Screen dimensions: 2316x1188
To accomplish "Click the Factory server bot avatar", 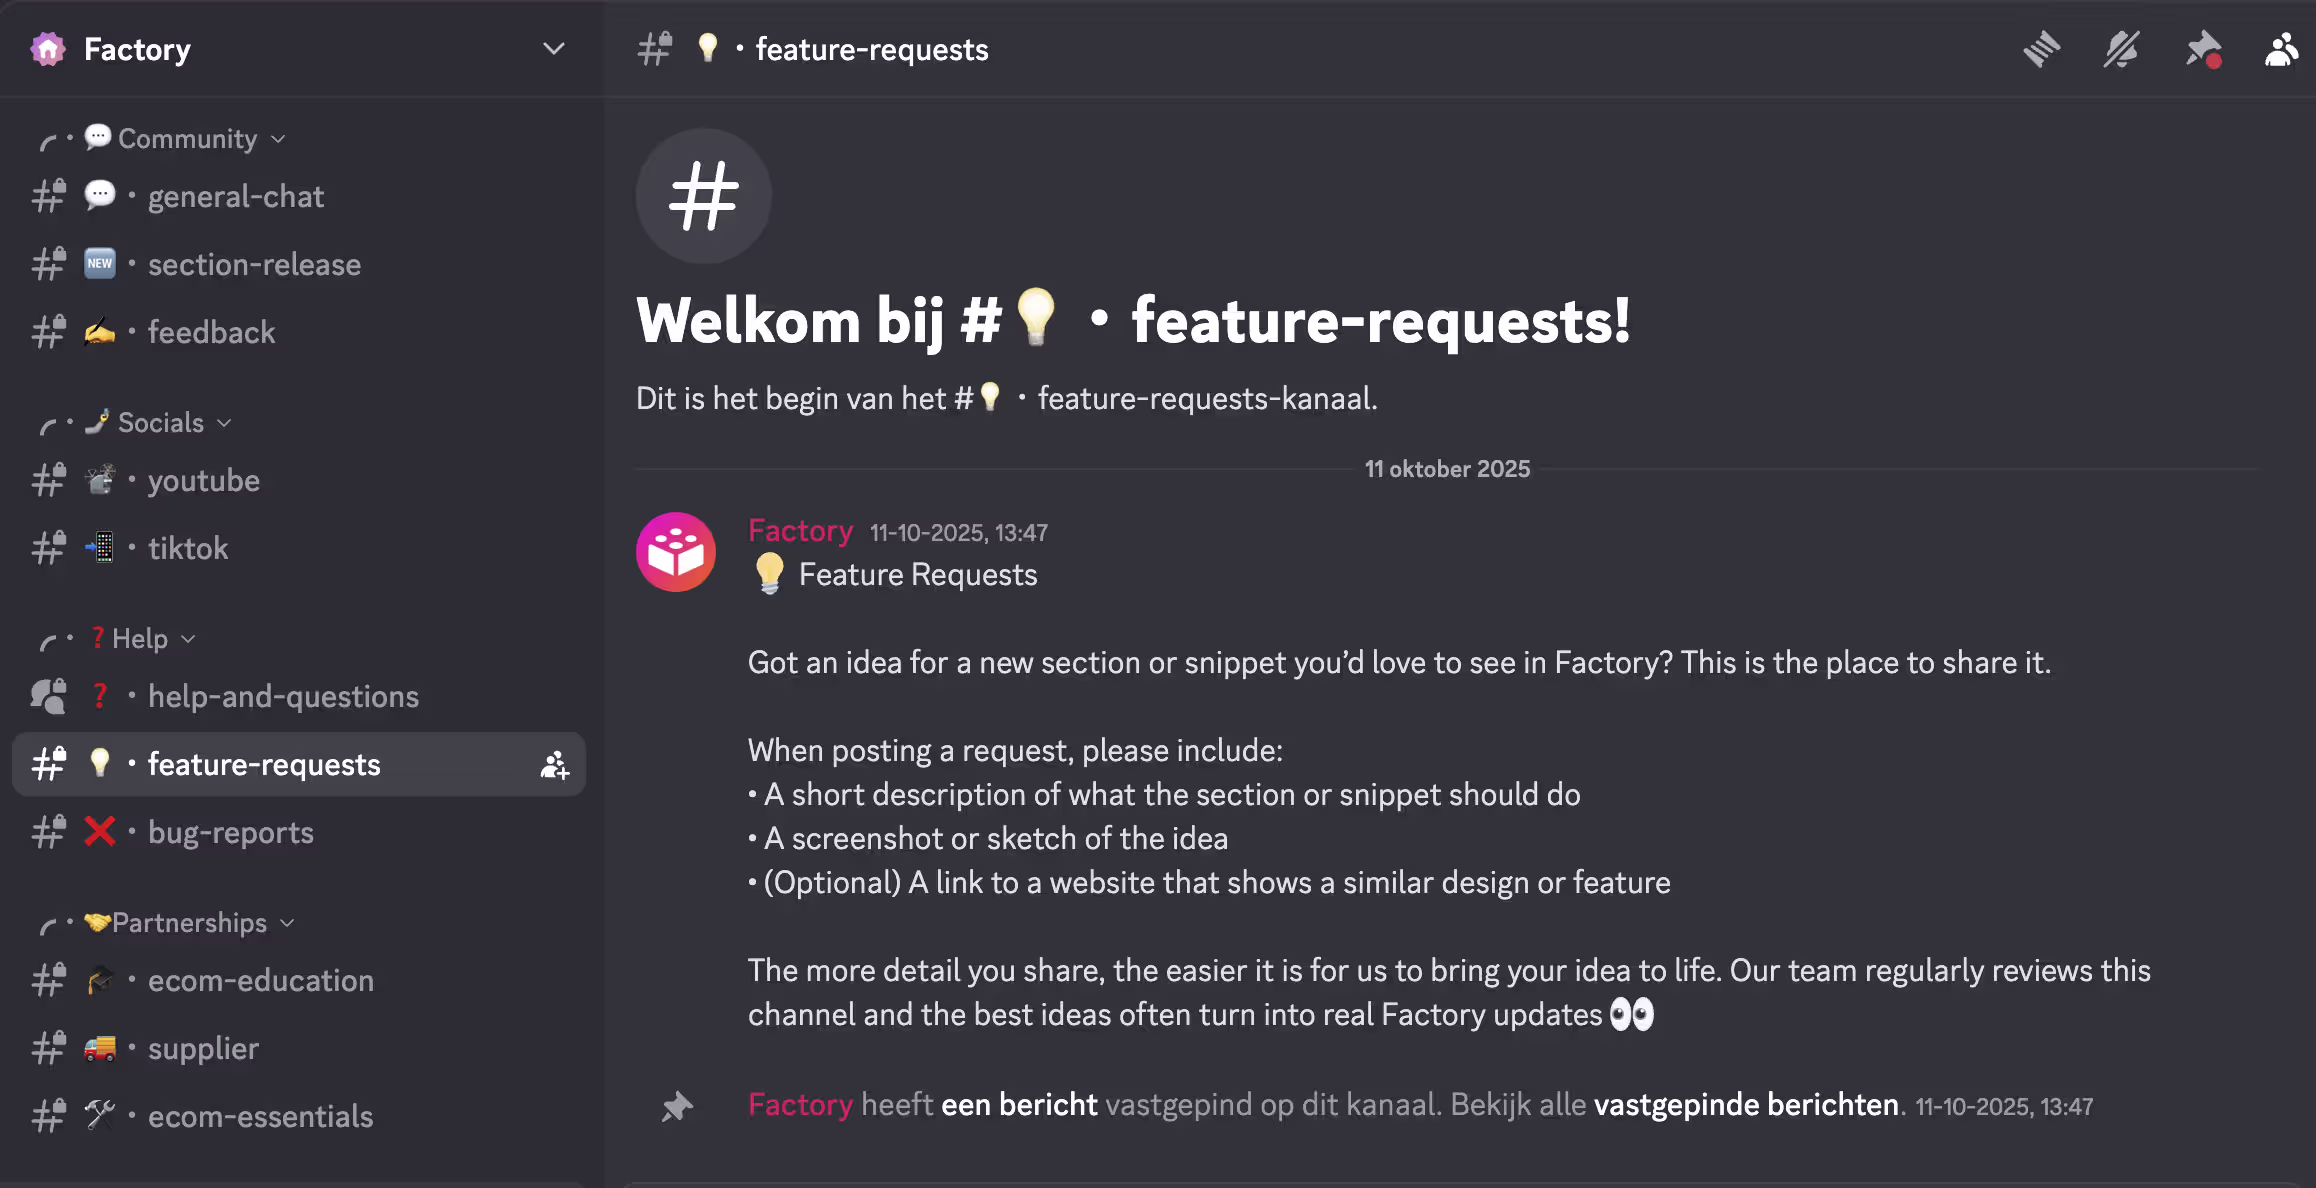I will coord(675,551).
